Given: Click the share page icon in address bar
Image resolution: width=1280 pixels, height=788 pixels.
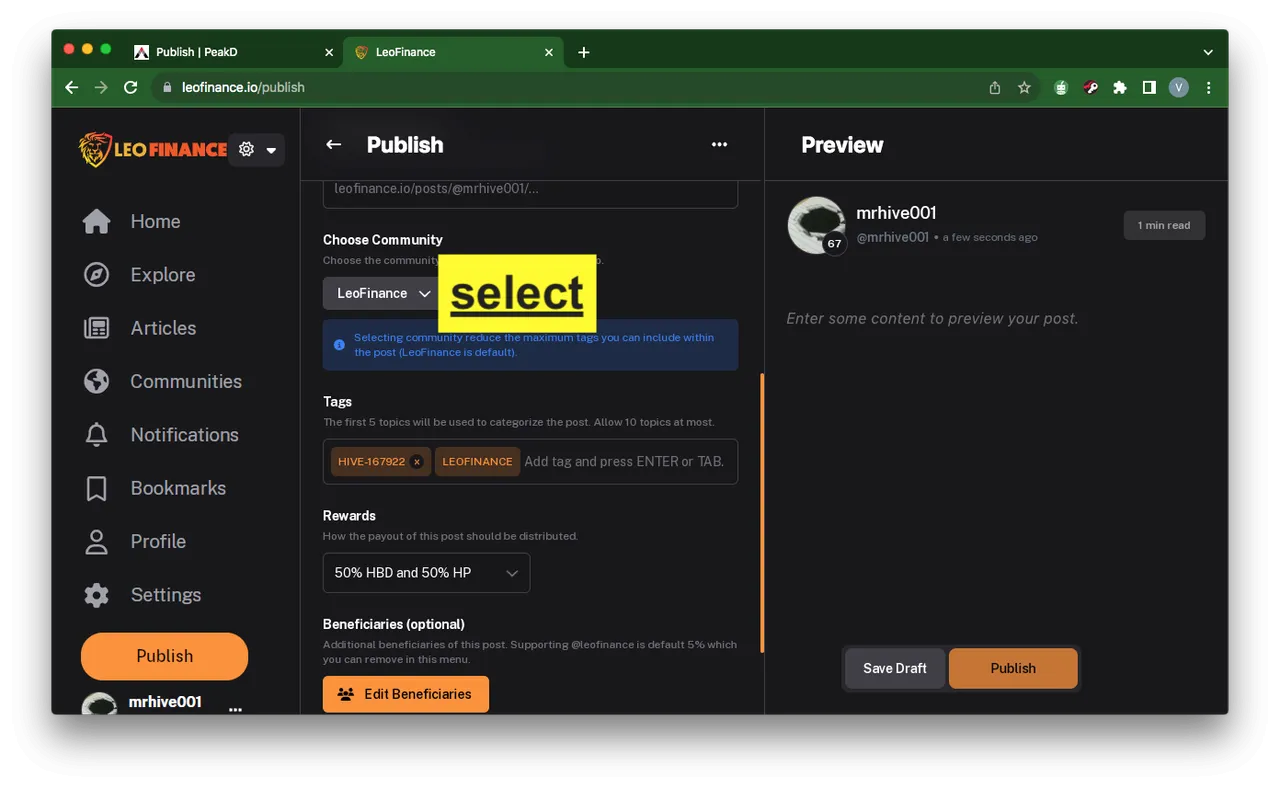Looking at the screenshot, I should [x=995, y=87].
